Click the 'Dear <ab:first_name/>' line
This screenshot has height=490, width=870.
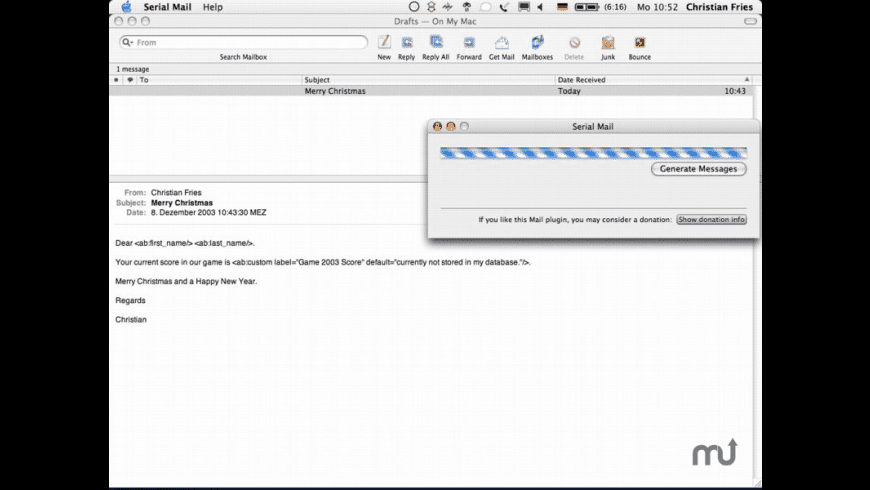(185, 243)
